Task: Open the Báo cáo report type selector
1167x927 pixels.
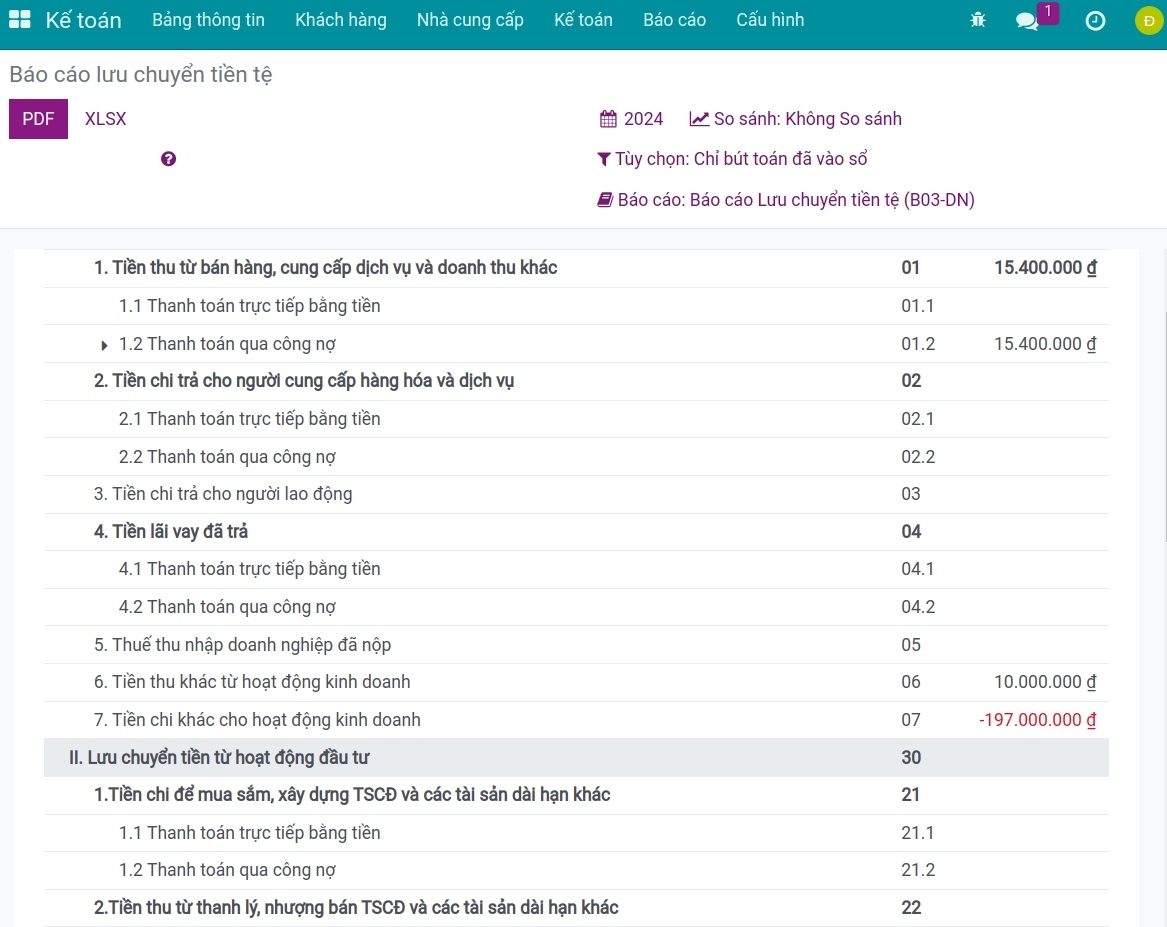Action: coord(786,200)
